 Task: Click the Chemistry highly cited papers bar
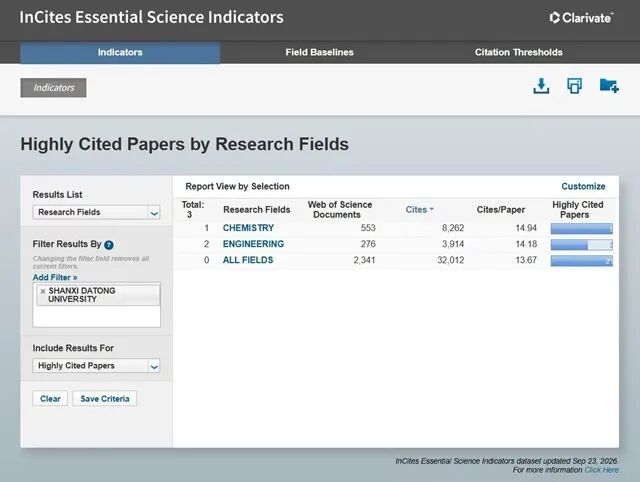(582, 229)
